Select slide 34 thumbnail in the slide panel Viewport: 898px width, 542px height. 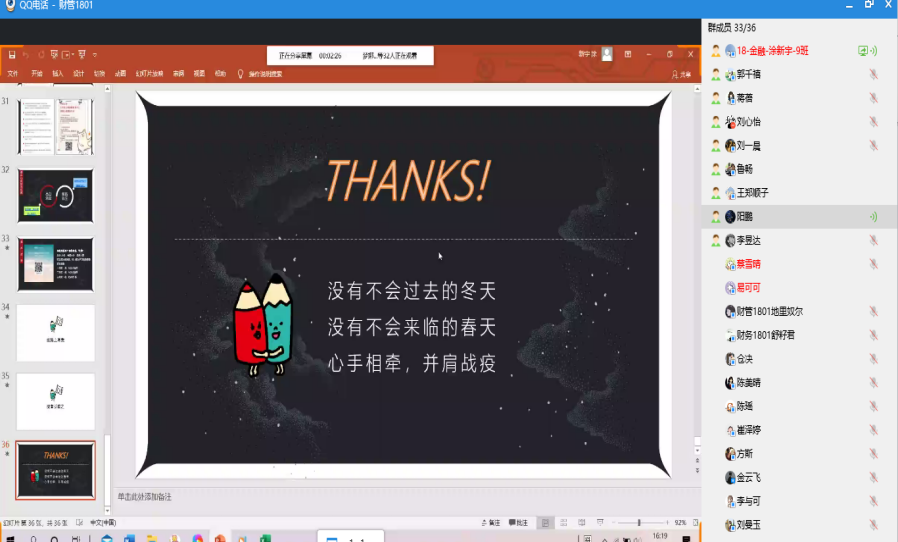pyautogui.click(x=56, y=333)
